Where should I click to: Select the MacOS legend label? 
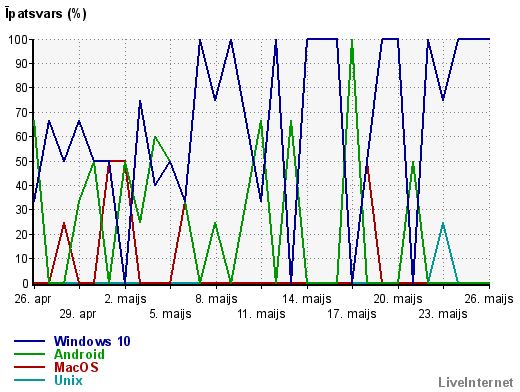(x=76, y=367)
